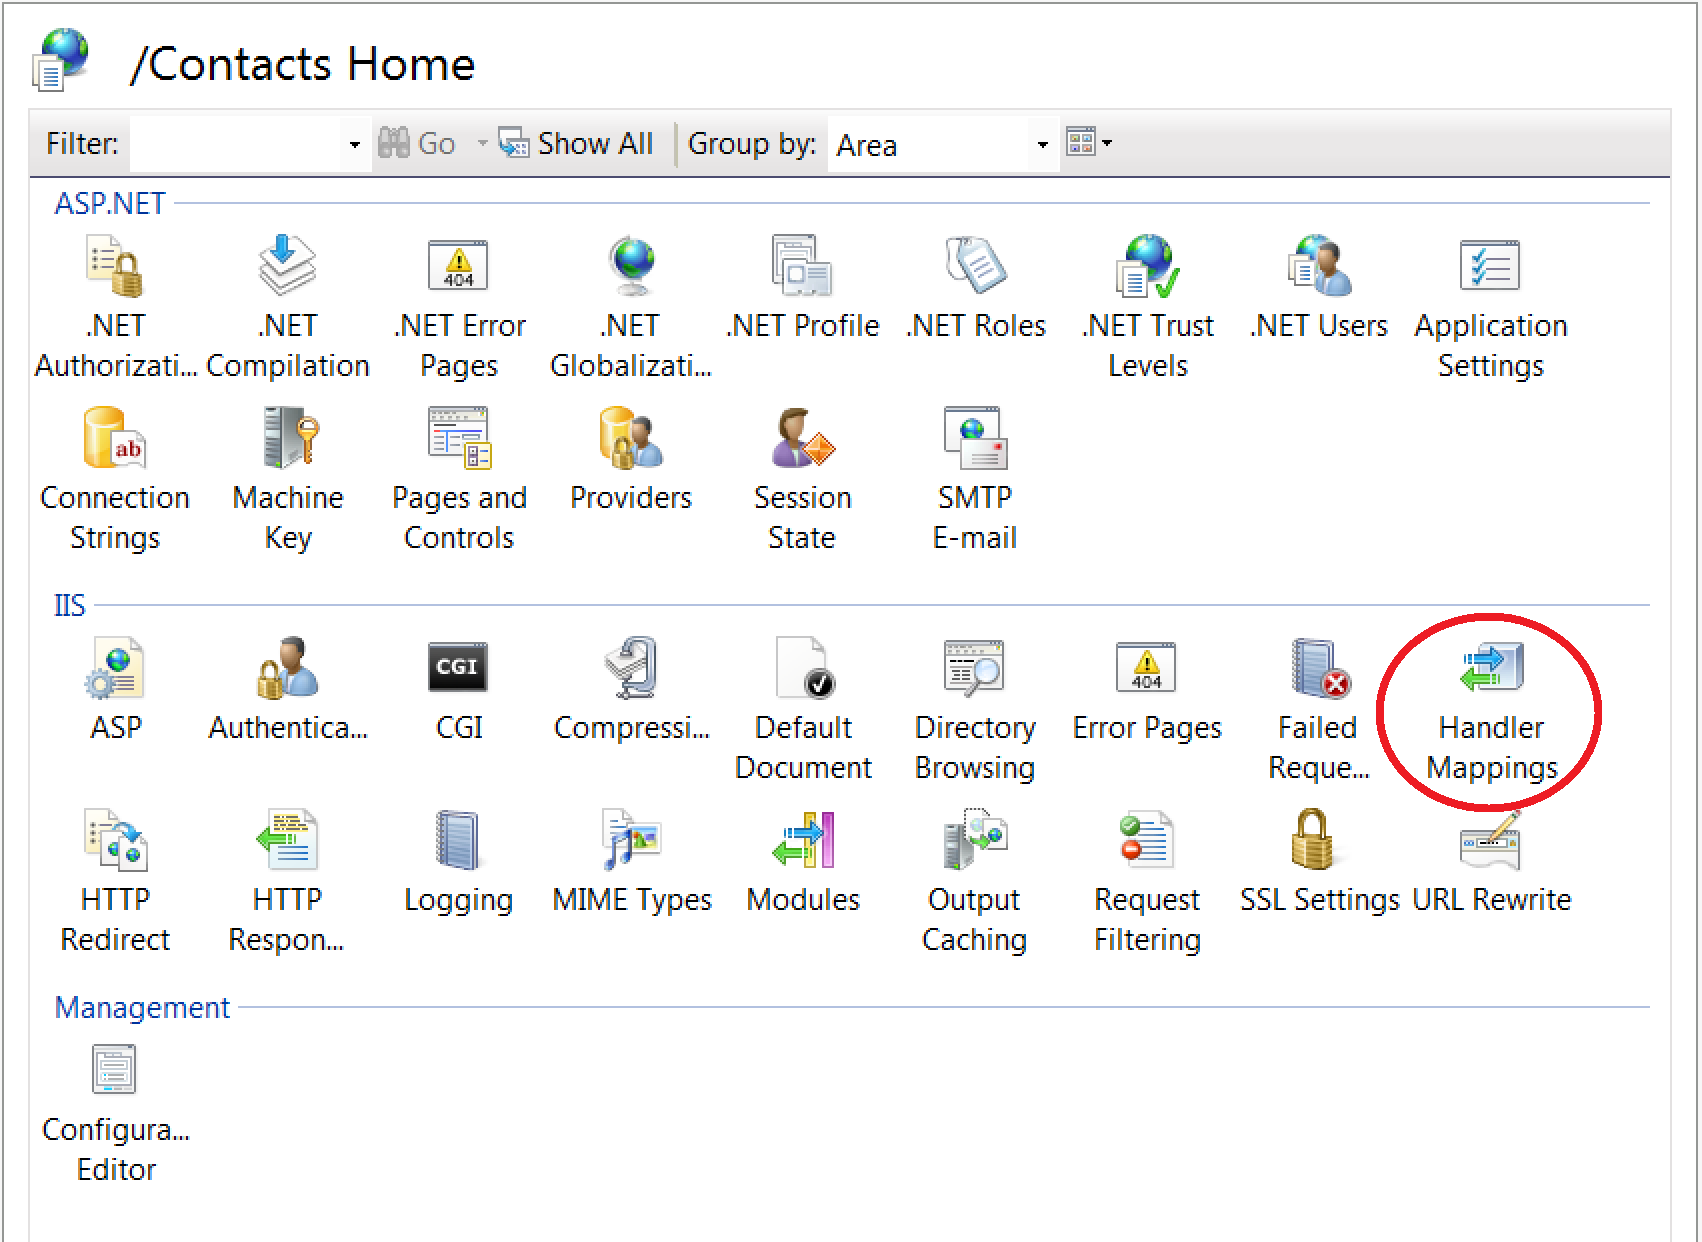Open Authentication feature
This screenshot has width=1702, height=1242.
[x=287, y=690]
